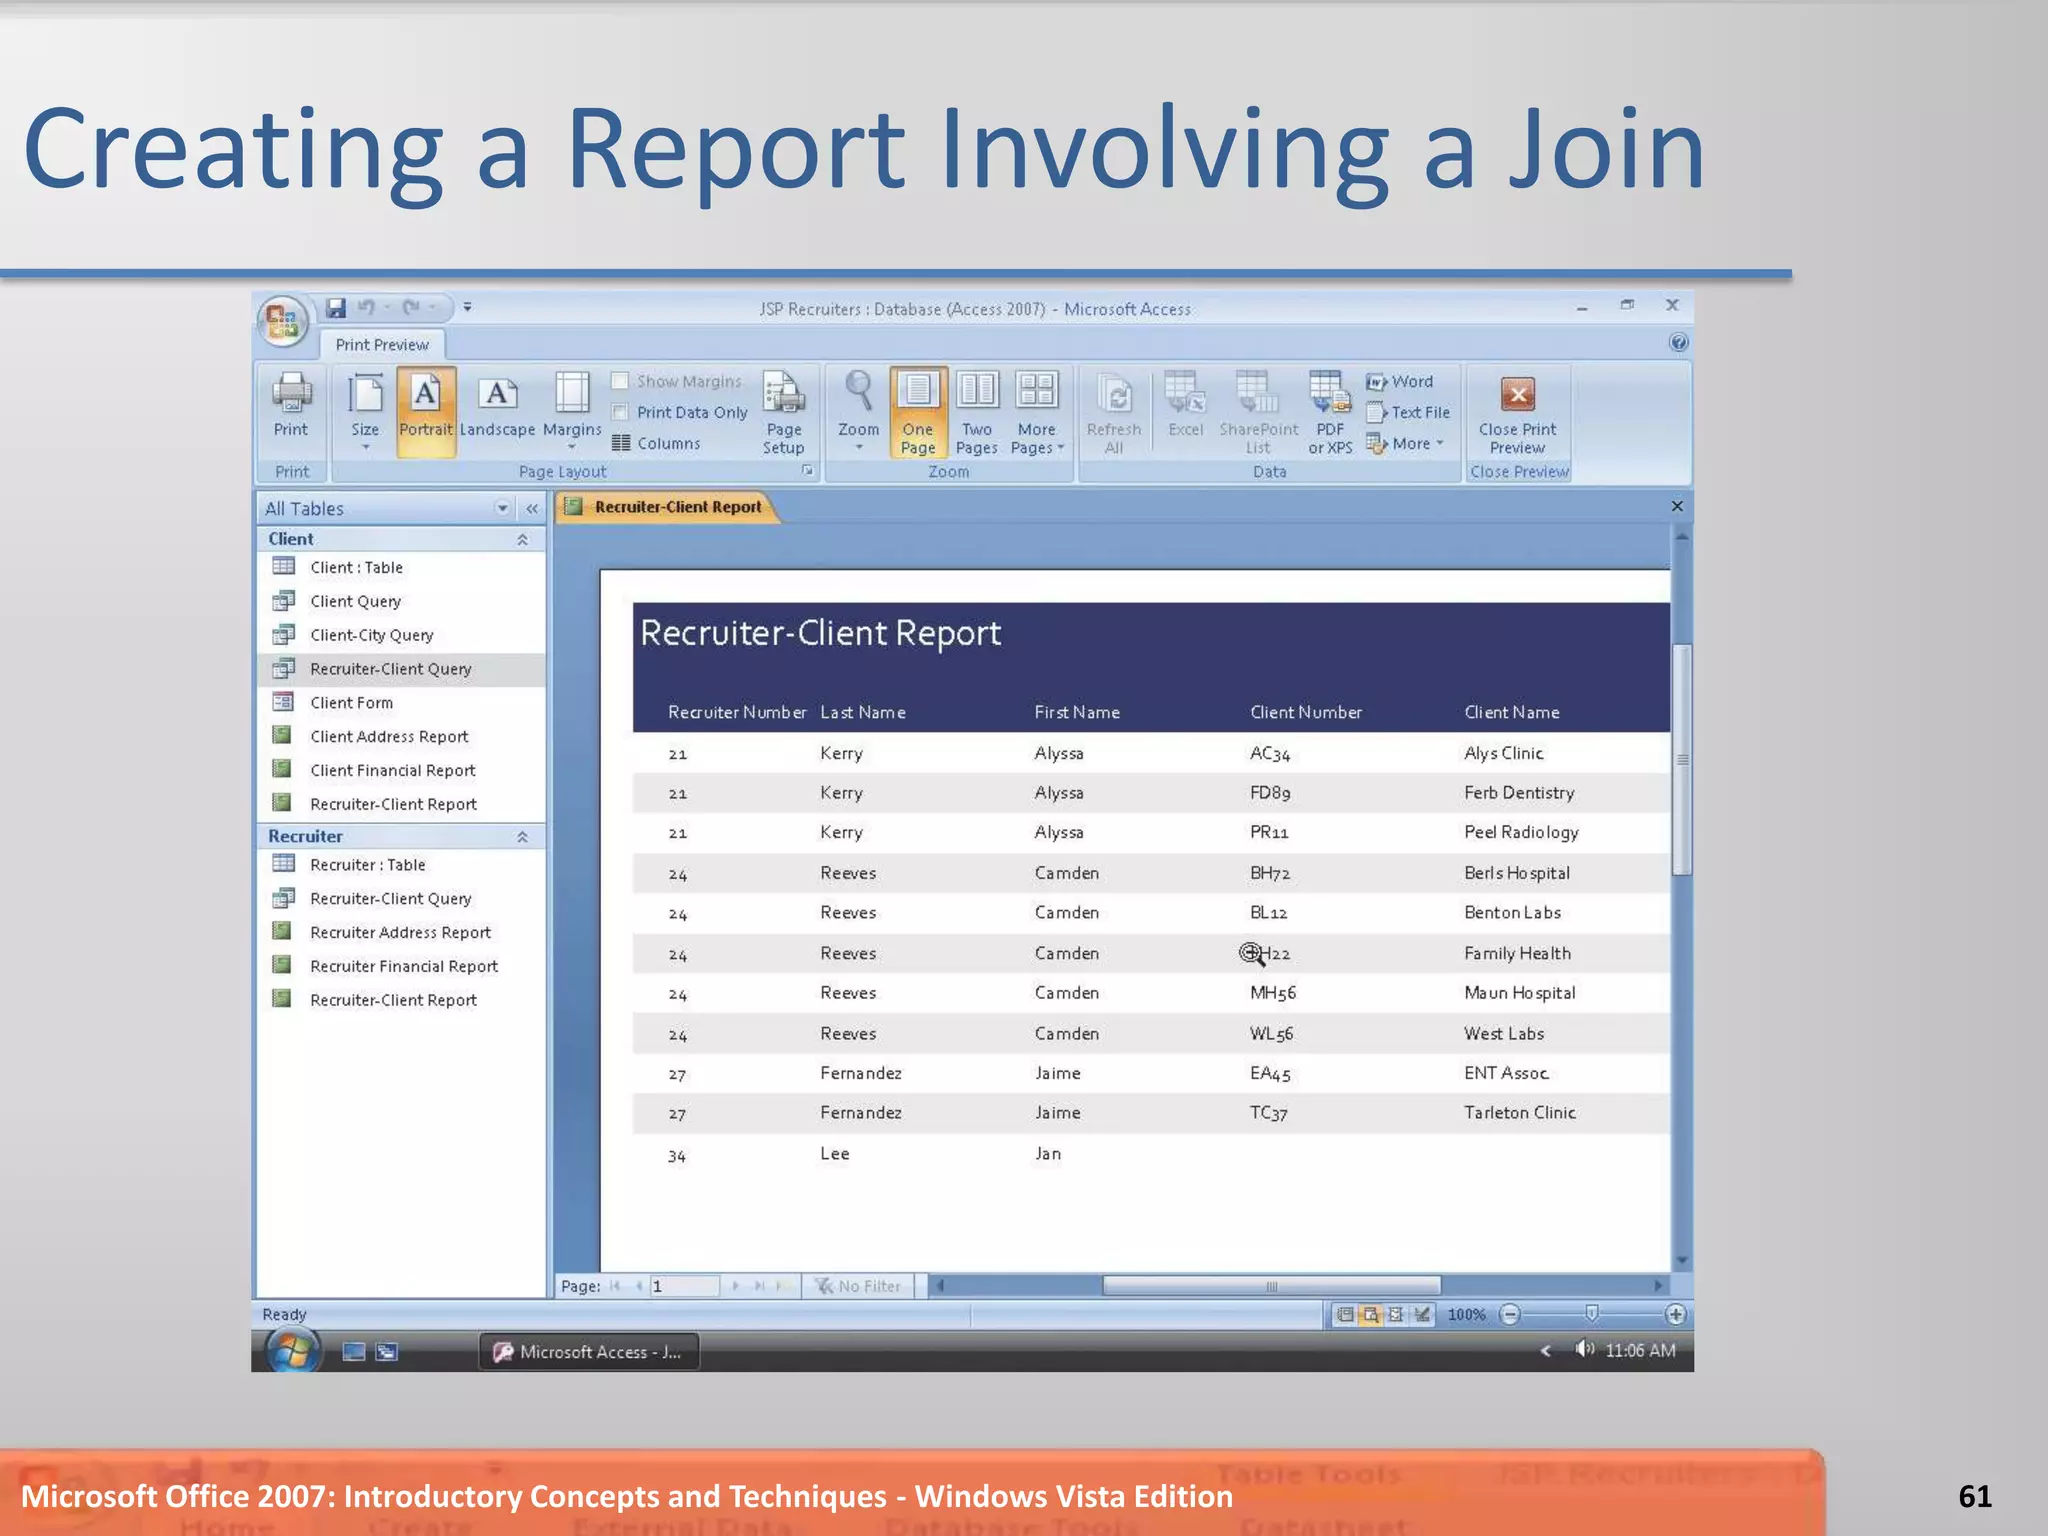This screenshot has width=2048, height=1536.
Task: Collapse the navigation pane shutter
Action: click(532, 508)
